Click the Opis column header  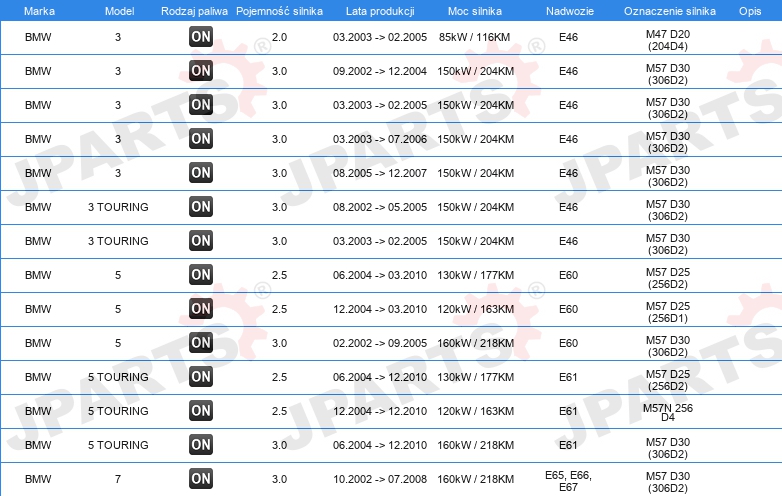click(x=750, y=11)
